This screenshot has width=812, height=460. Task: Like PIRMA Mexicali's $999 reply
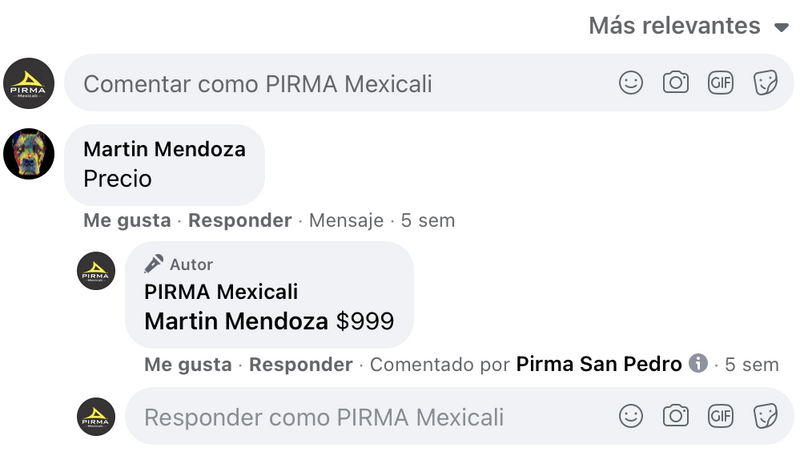[x=188, y=365]
